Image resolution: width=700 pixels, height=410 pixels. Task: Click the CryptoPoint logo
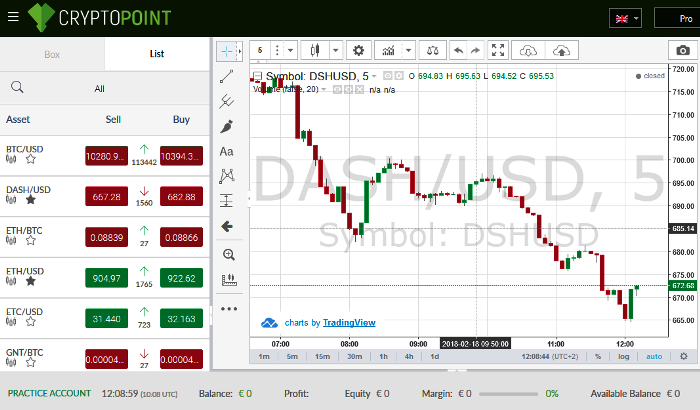[x=100, y=18]
